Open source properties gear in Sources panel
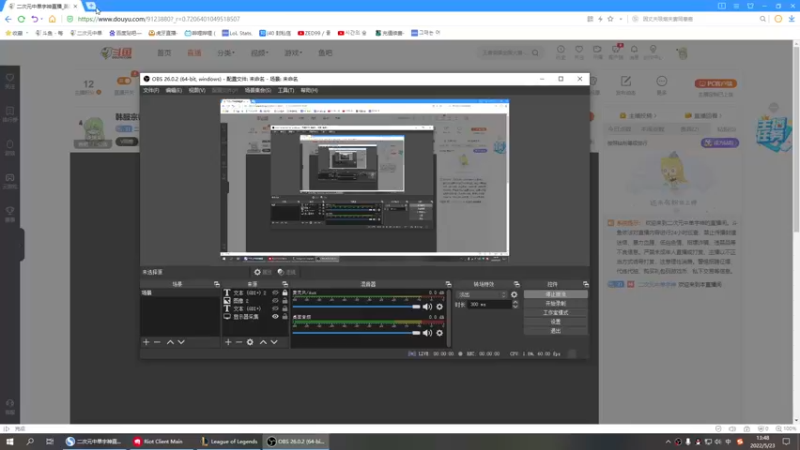Screen dimensions: 800x450 (250, 342)
